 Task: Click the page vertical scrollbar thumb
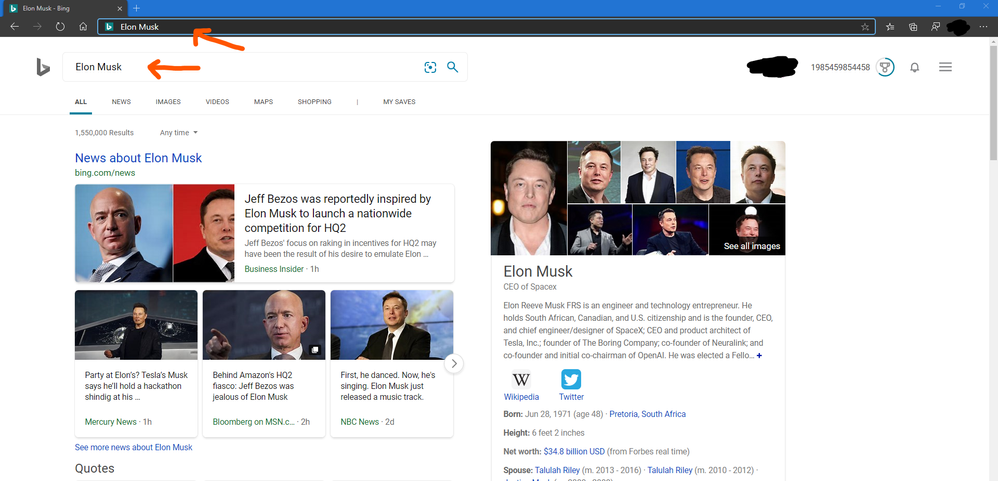coord(994,101)
